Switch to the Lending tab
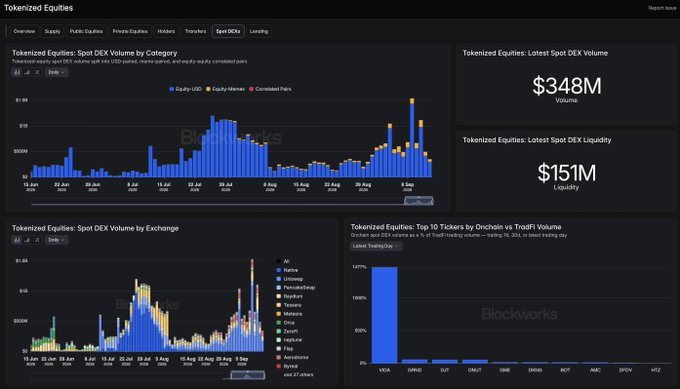 259,31
